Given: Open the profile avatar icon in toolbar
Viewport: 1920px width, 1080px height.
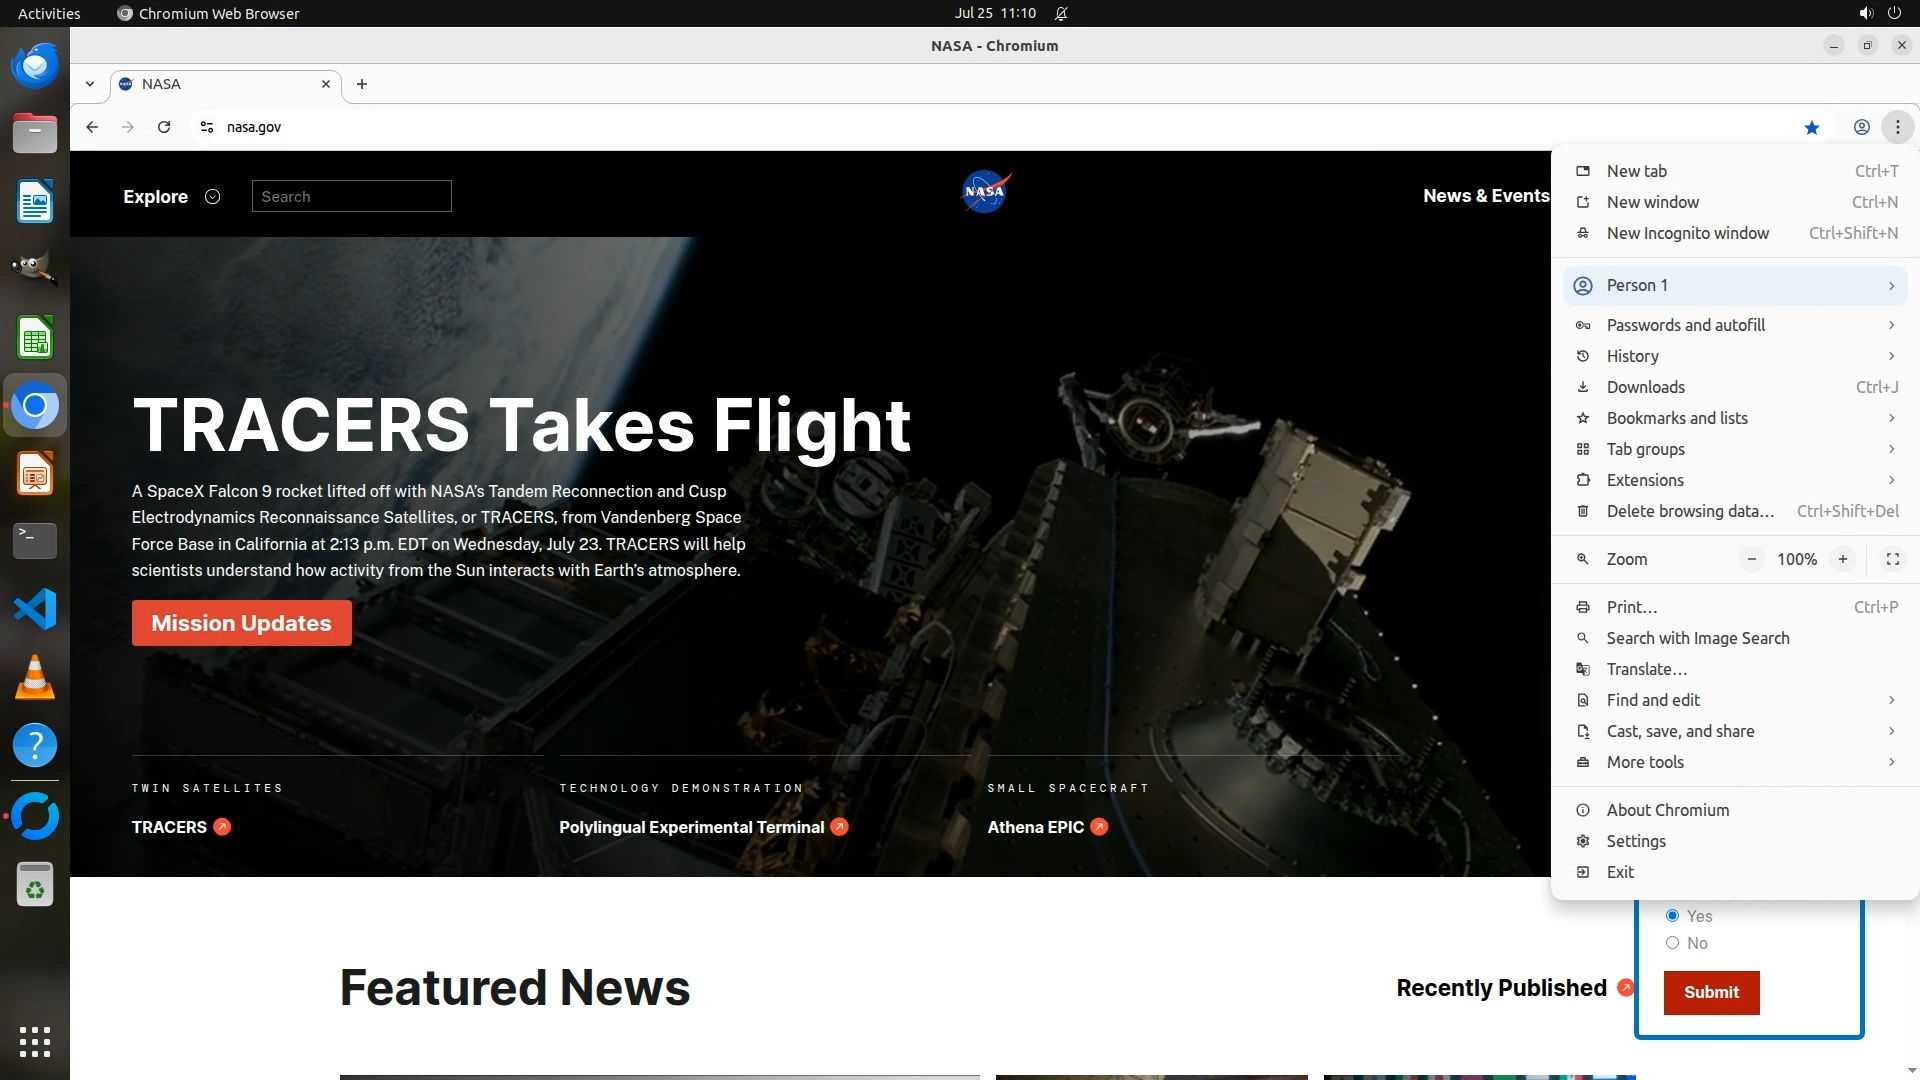Looking at the screenshot, I should pos(1861,127).
